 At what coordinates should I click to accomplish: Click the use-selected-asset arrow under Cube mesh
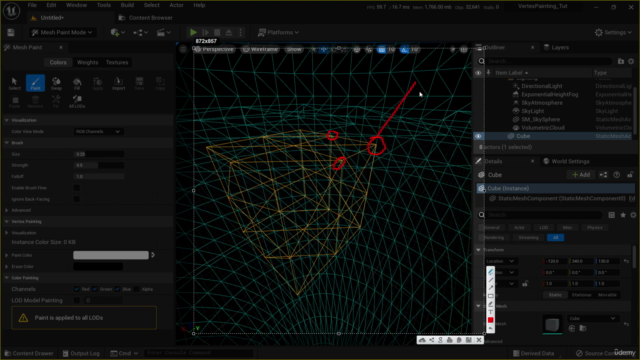[x=572, y=329]
